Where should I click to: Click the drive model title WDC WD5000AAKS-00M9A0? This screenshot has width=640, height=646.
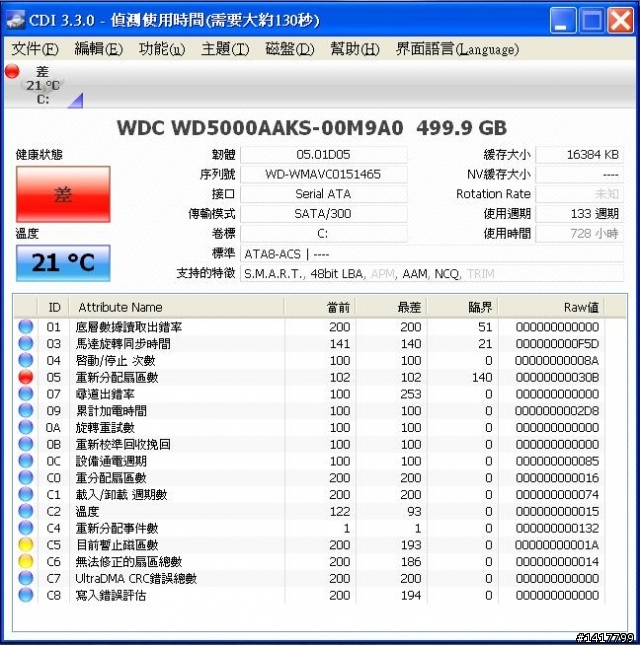pos(260,128)
